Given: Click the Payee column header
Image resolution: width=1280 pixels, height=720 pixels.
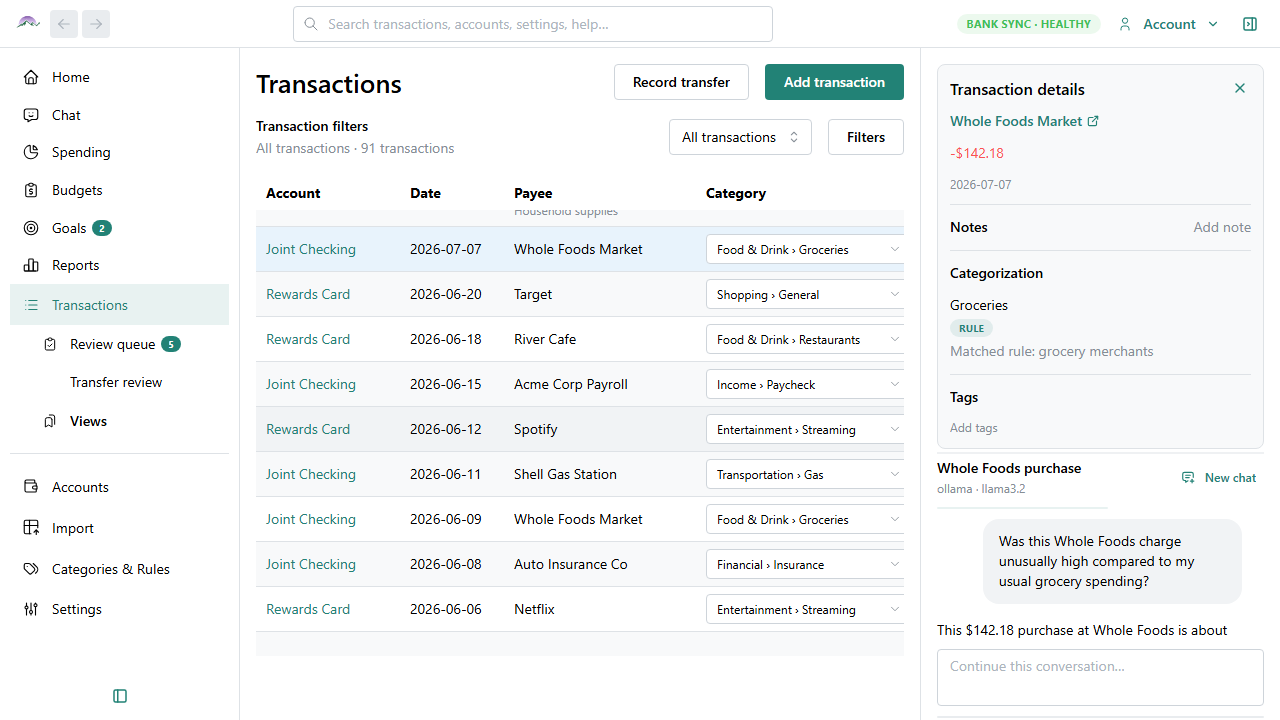Looking at the screenshot, I should 533,193.
